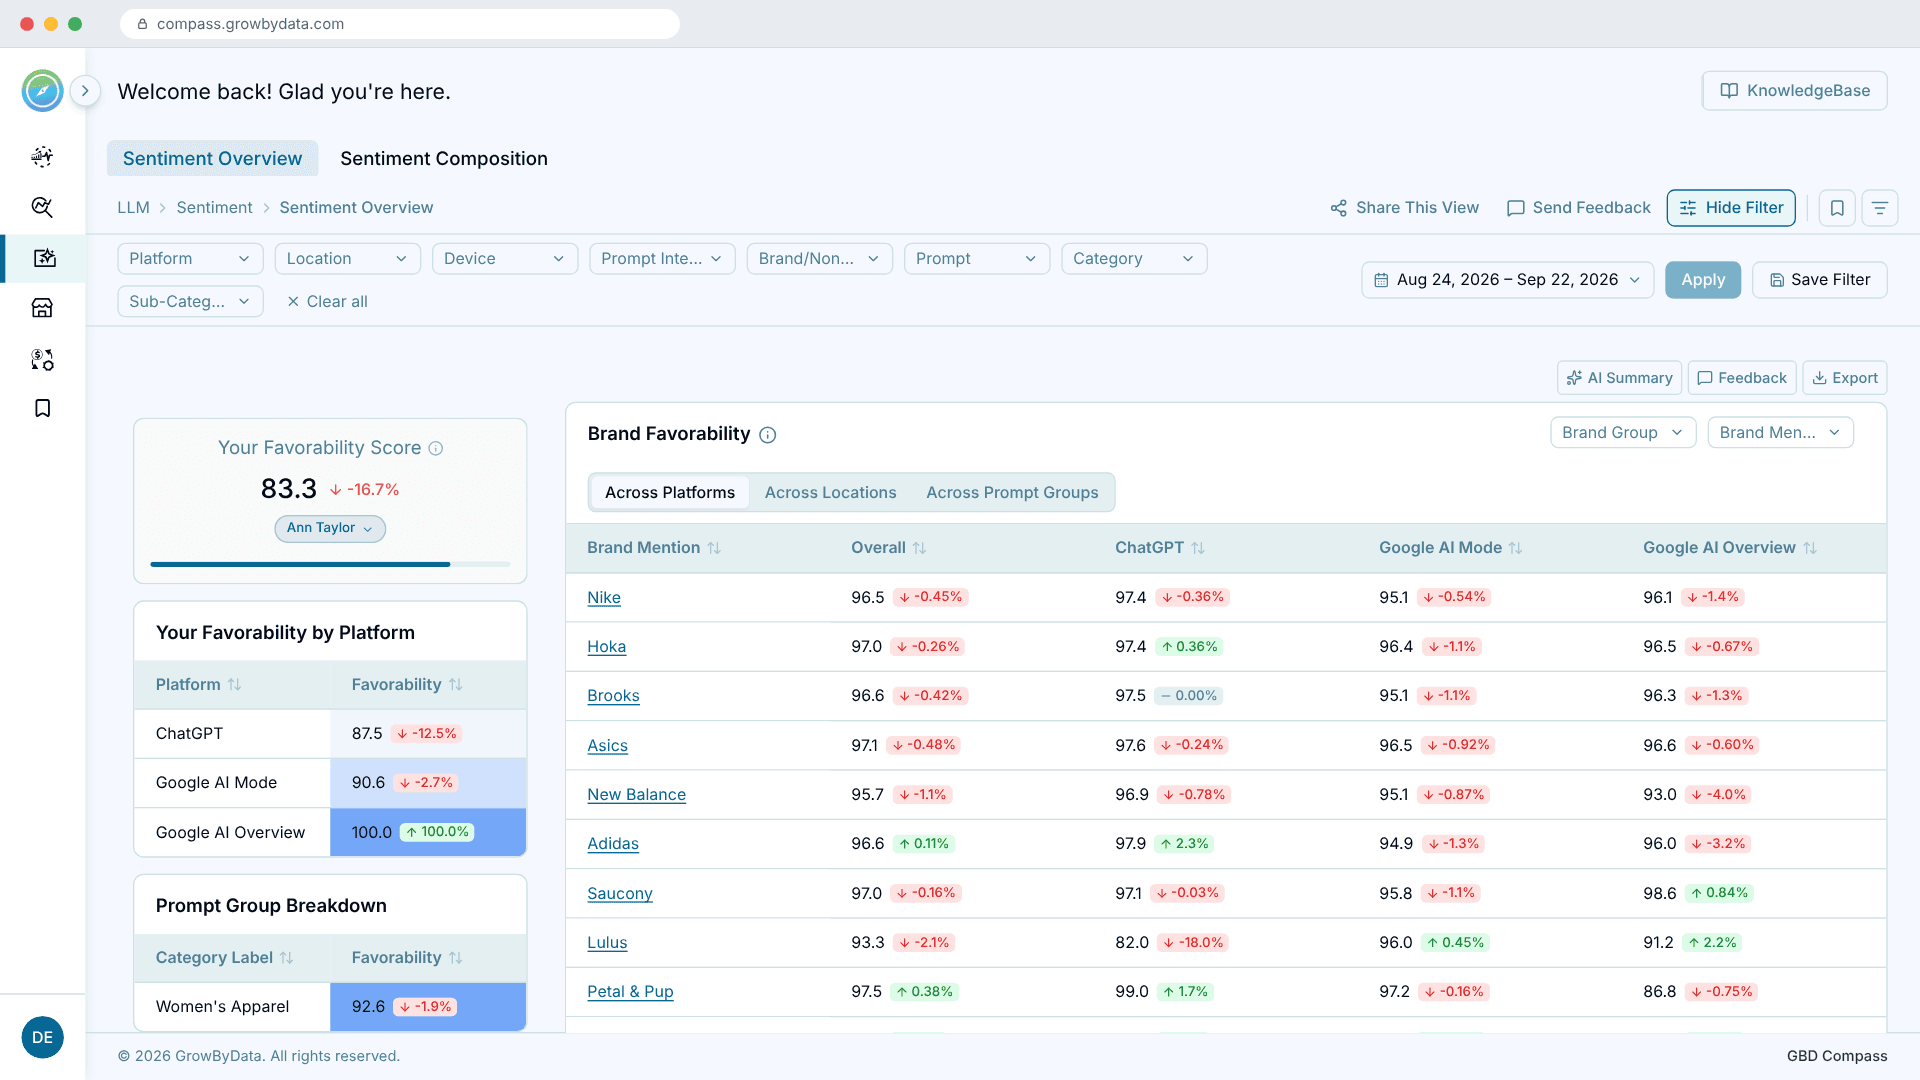
Task: Open the AI sparkle sidebar icon
Action: 42,156
